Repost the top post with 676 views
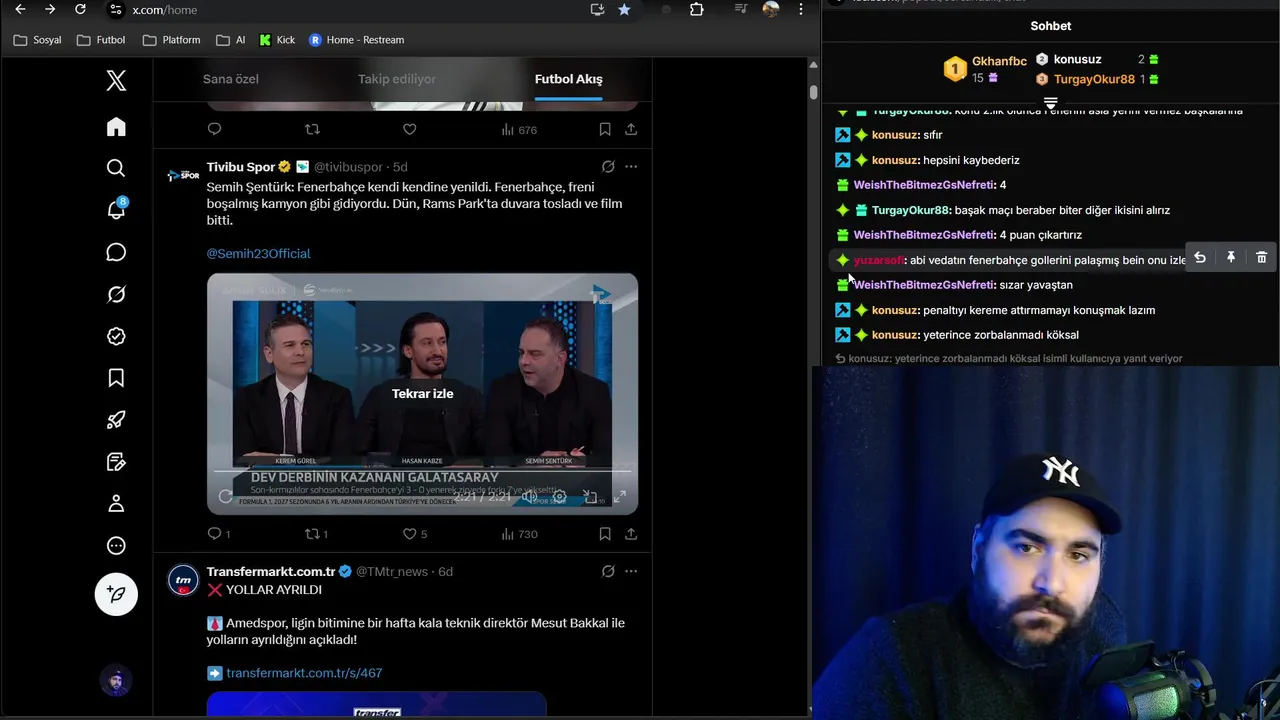 [x=312, y=129]
